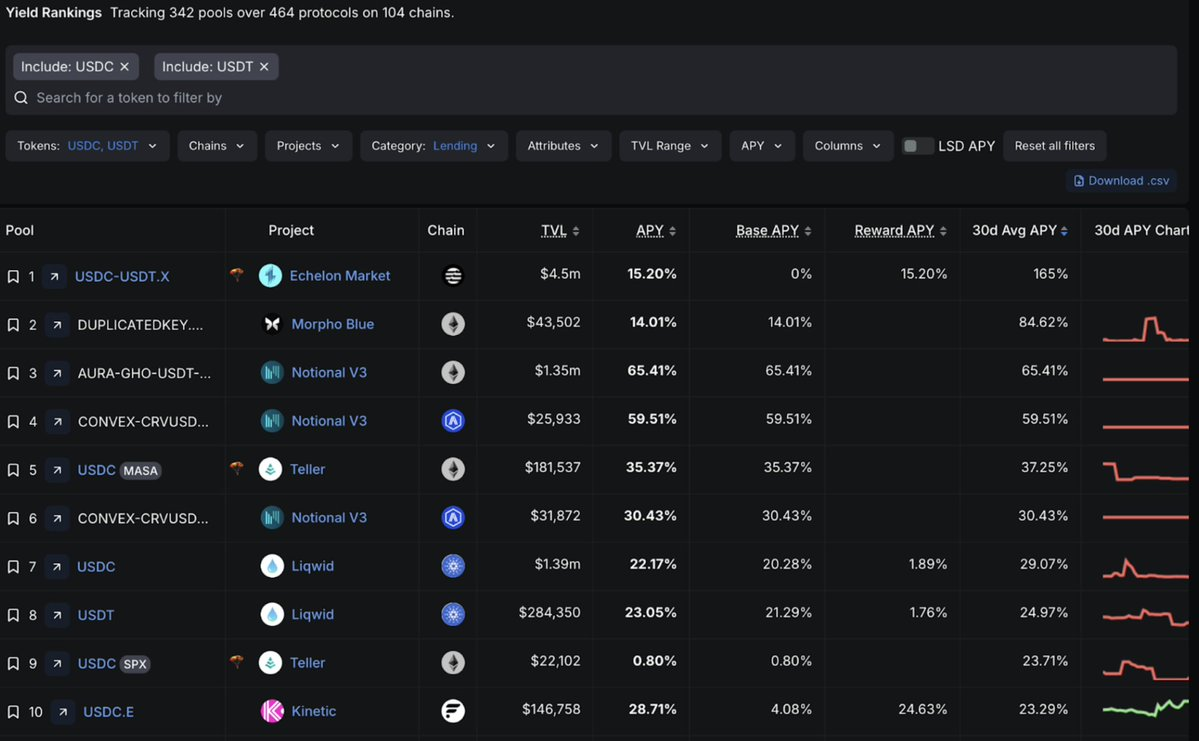
Task: Expand the Columns dropdown
Action: pos(848,145)
